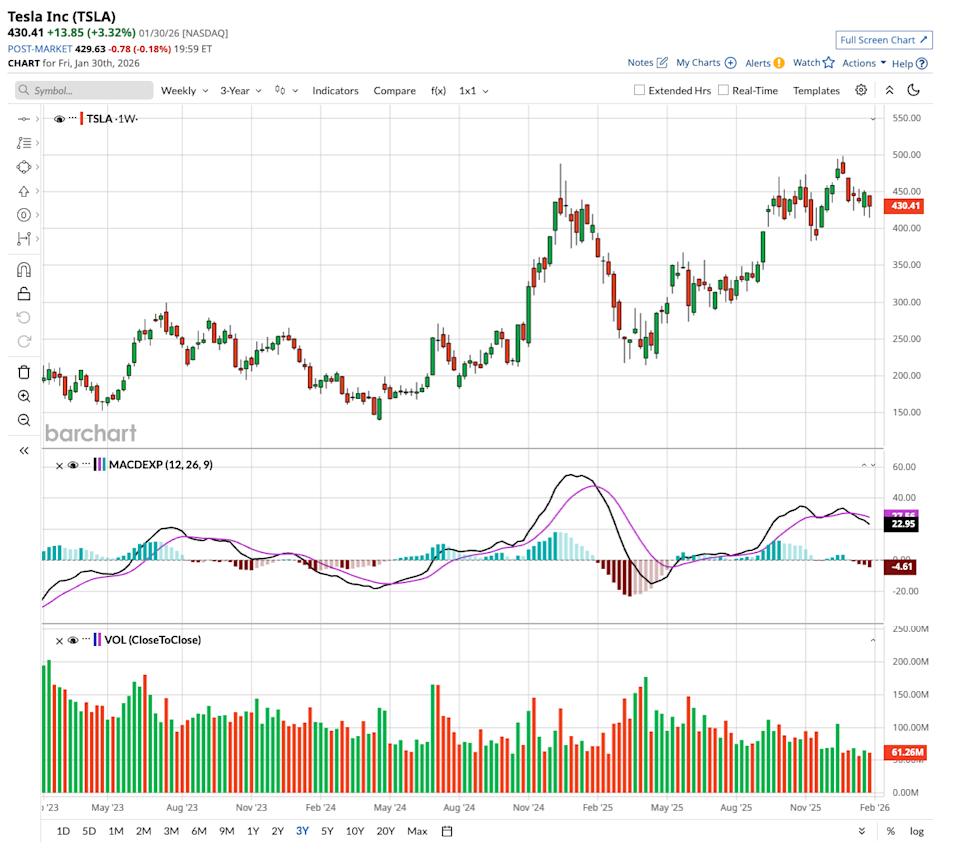
Task: Toggle visibility of the MACDEXP indicator
Action: coord(72,464)
